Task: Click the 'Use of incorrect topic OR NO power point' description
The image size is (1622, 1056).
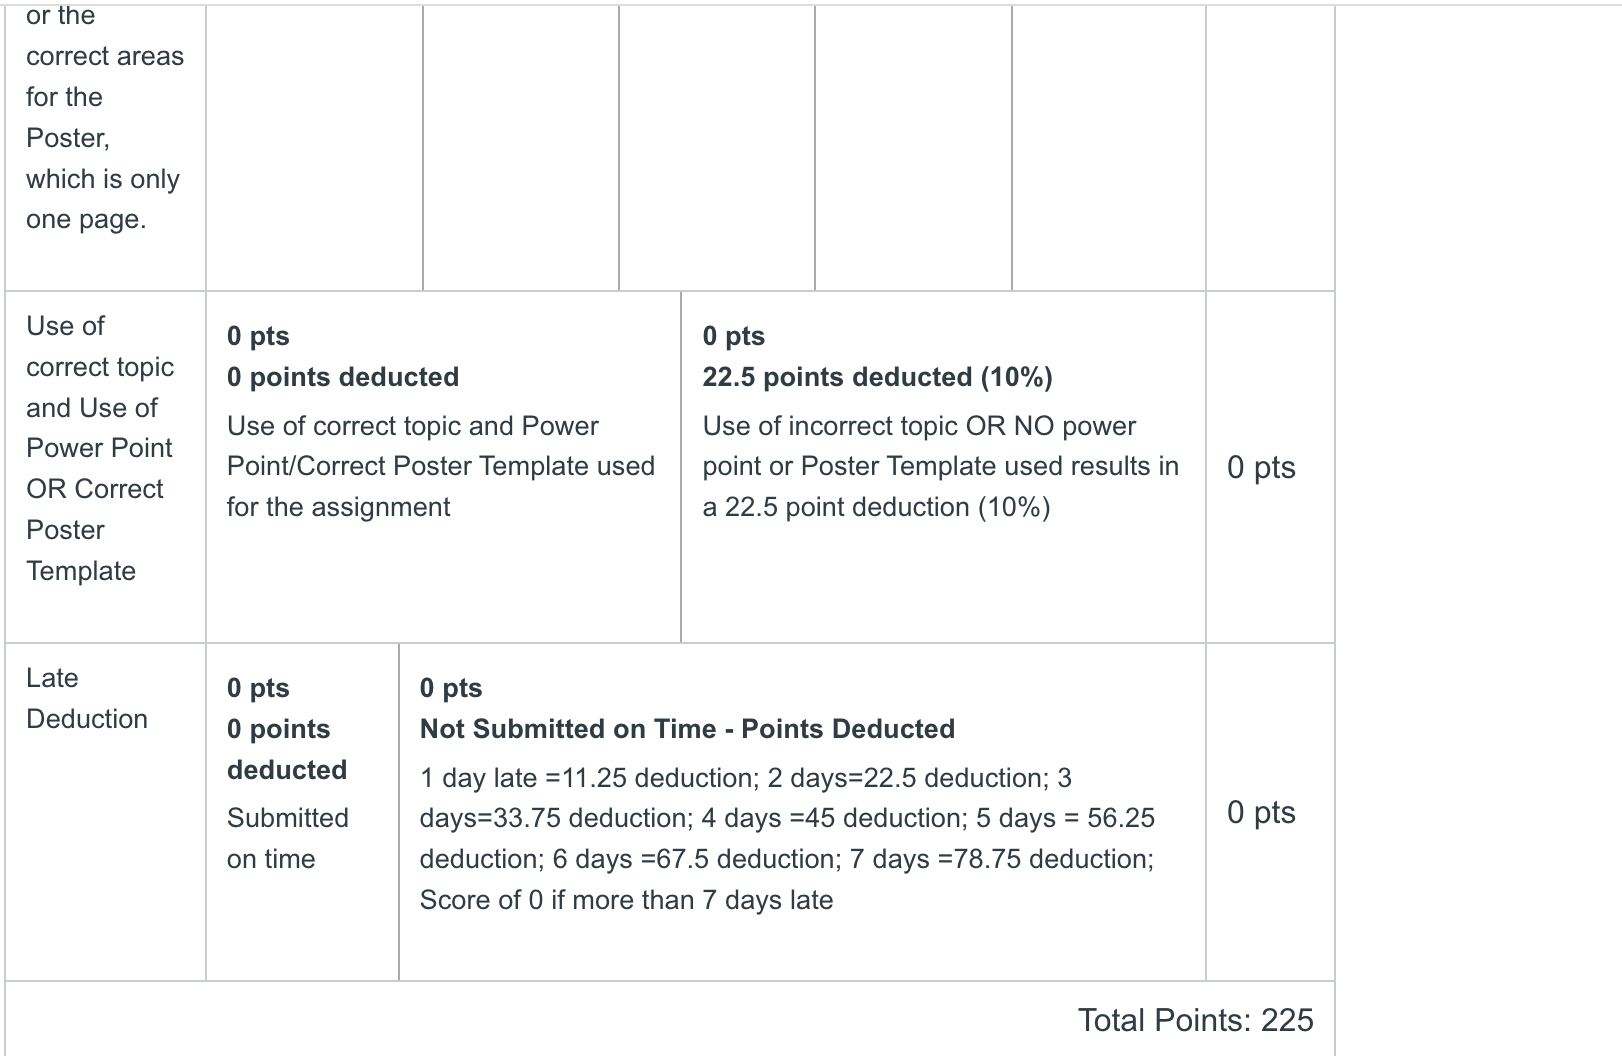Action: coord(940,466)
